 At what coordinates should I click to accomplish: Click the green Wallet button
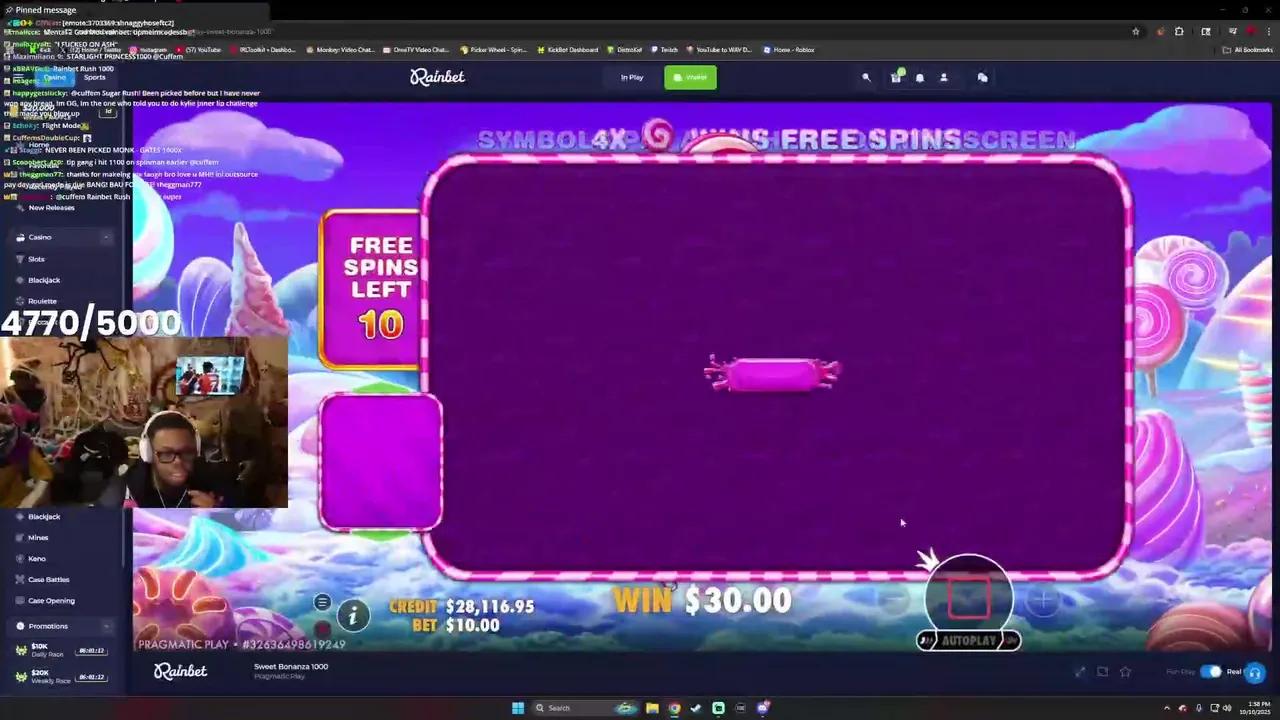click(690, 77)
